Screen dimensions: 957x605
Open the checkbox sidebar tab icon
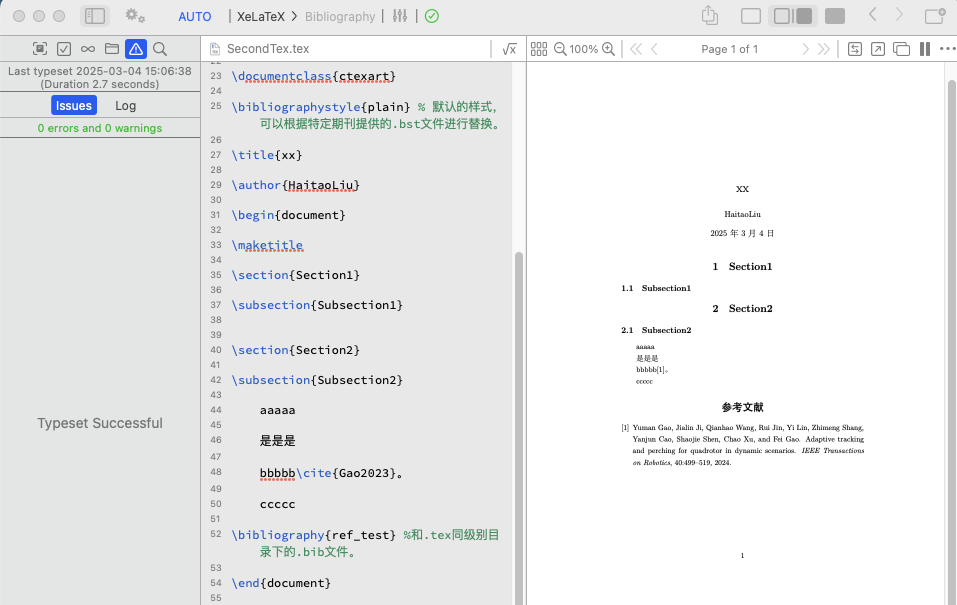click(64, 49)
